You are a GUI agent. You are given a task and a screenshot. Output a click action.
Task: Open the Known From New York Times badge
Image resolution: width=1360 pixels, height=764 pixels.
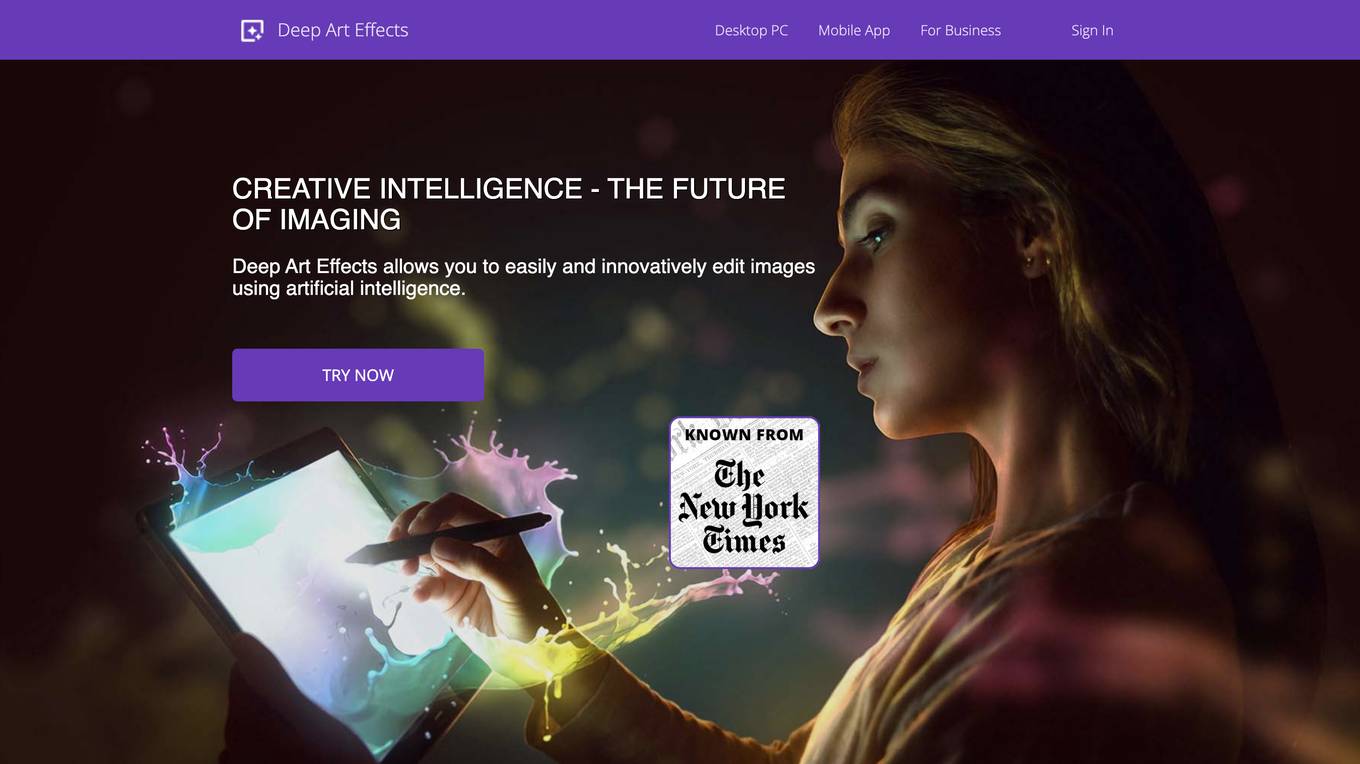(x=744, y=493)
